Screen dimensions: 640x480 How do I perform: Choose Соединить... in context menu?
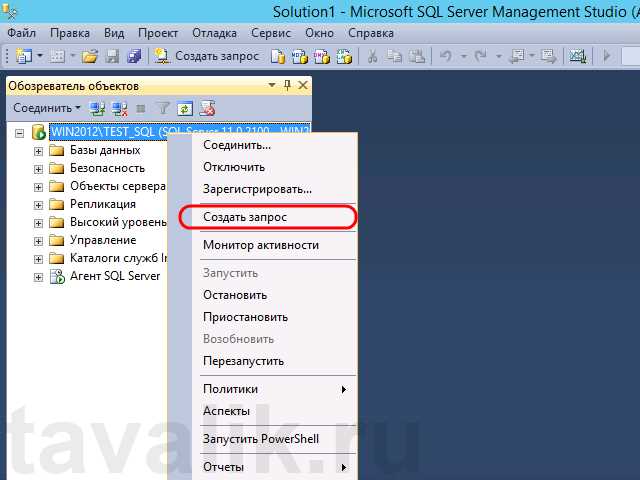[263, 145]
